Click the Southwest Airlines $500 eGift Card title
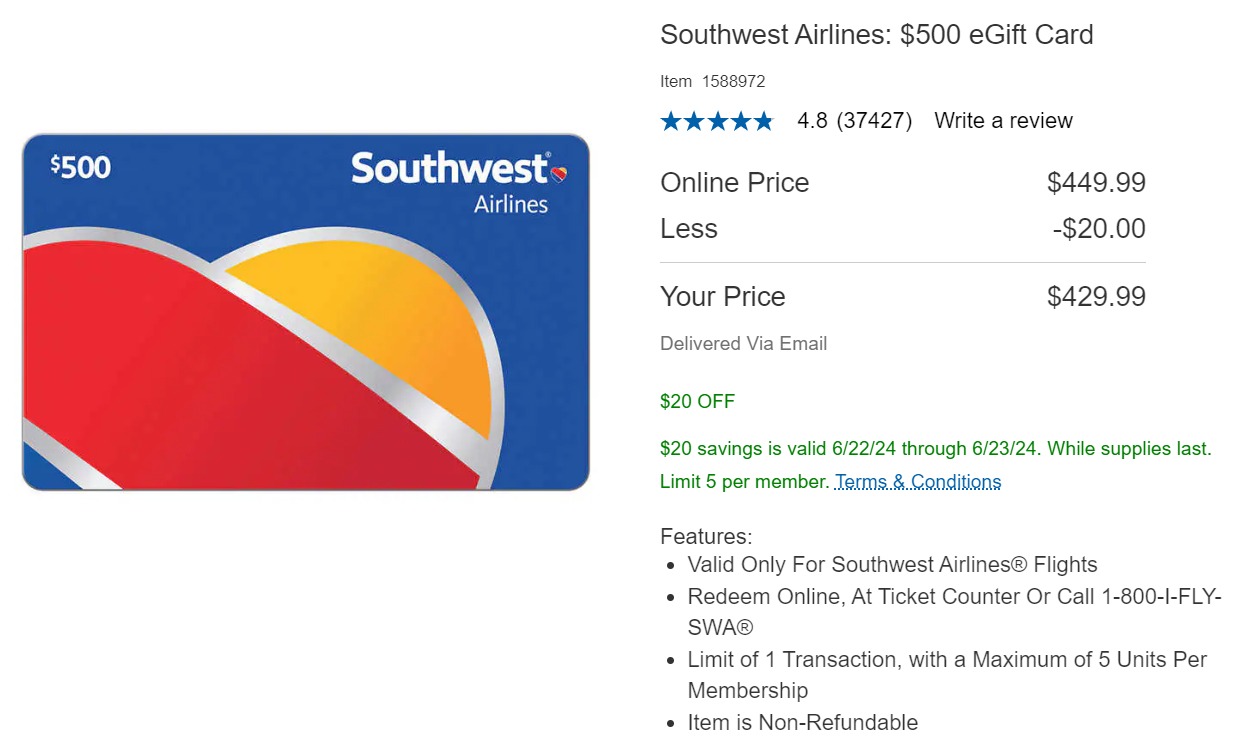1251x748 pixels. [876, 35]
